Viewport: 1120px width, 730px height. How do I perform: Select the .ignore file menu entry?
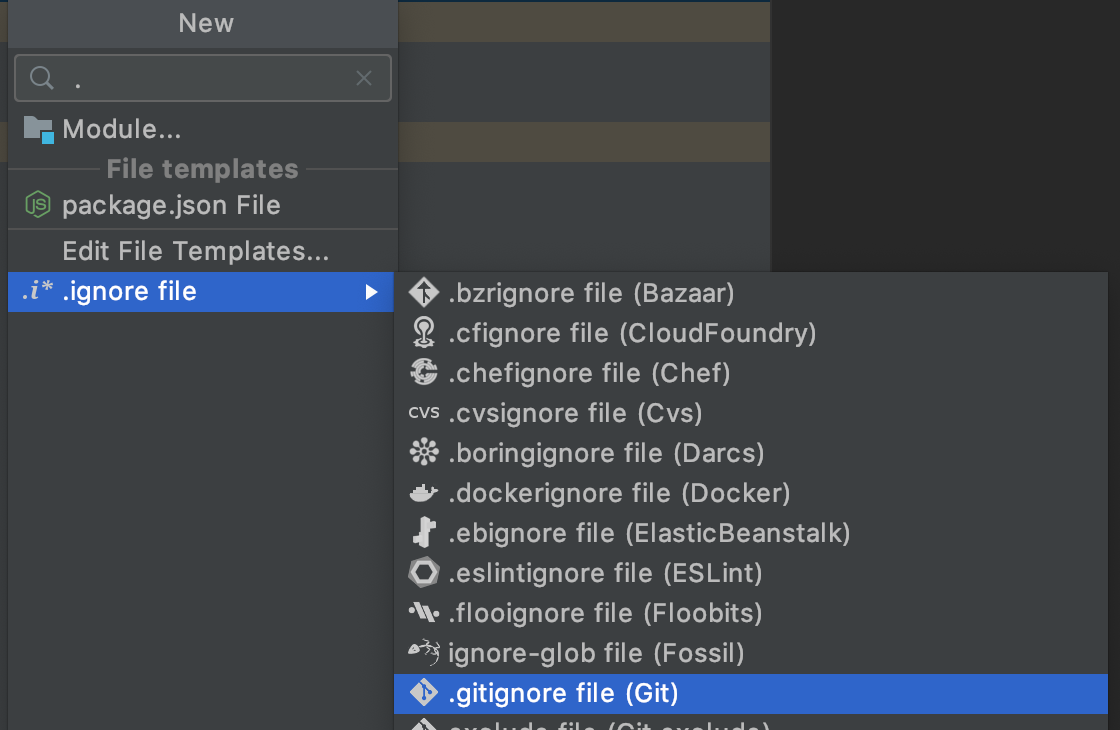201,291
